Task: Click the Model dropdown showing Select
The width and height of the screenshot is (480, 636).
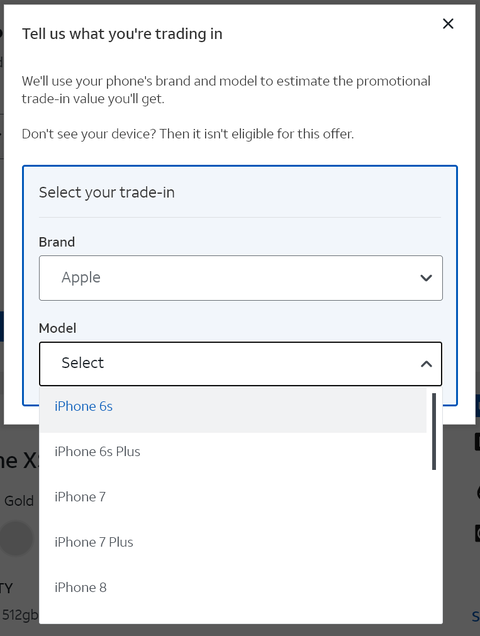Action: [241, 363]
